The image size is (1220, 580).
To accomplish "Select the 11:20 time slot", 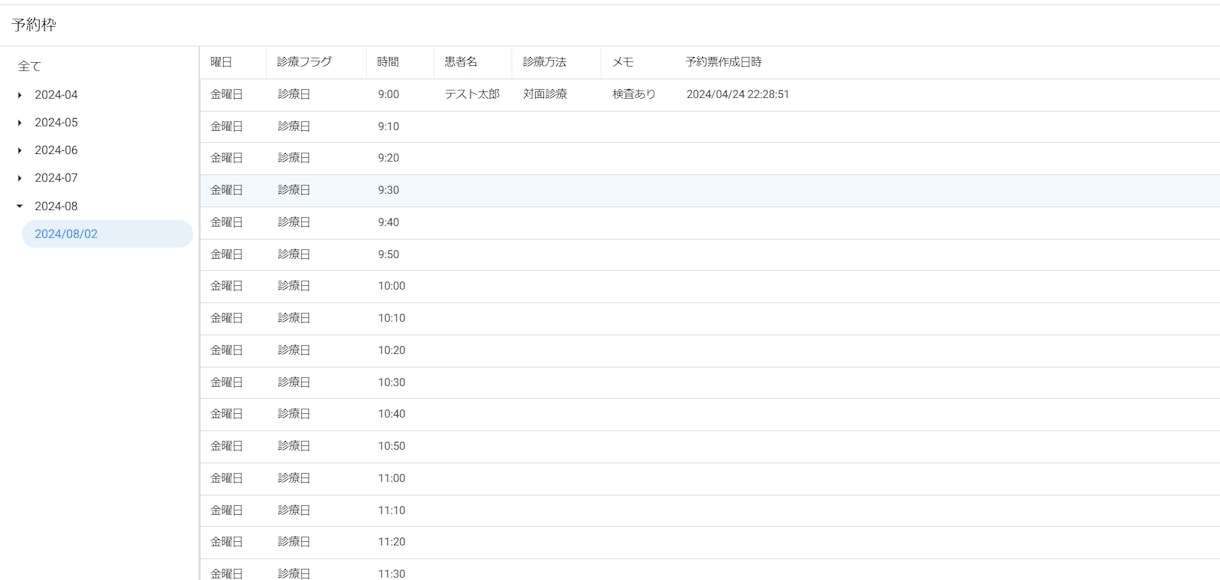I will (x=391, y=542).
